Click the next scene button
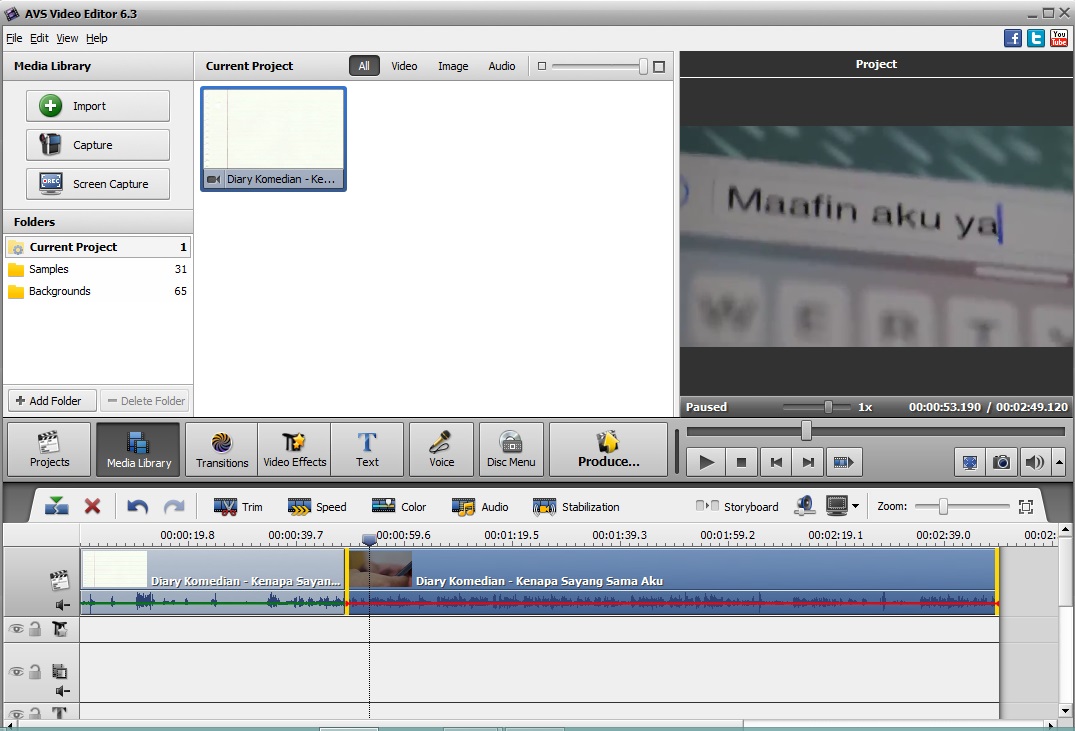 843,462
